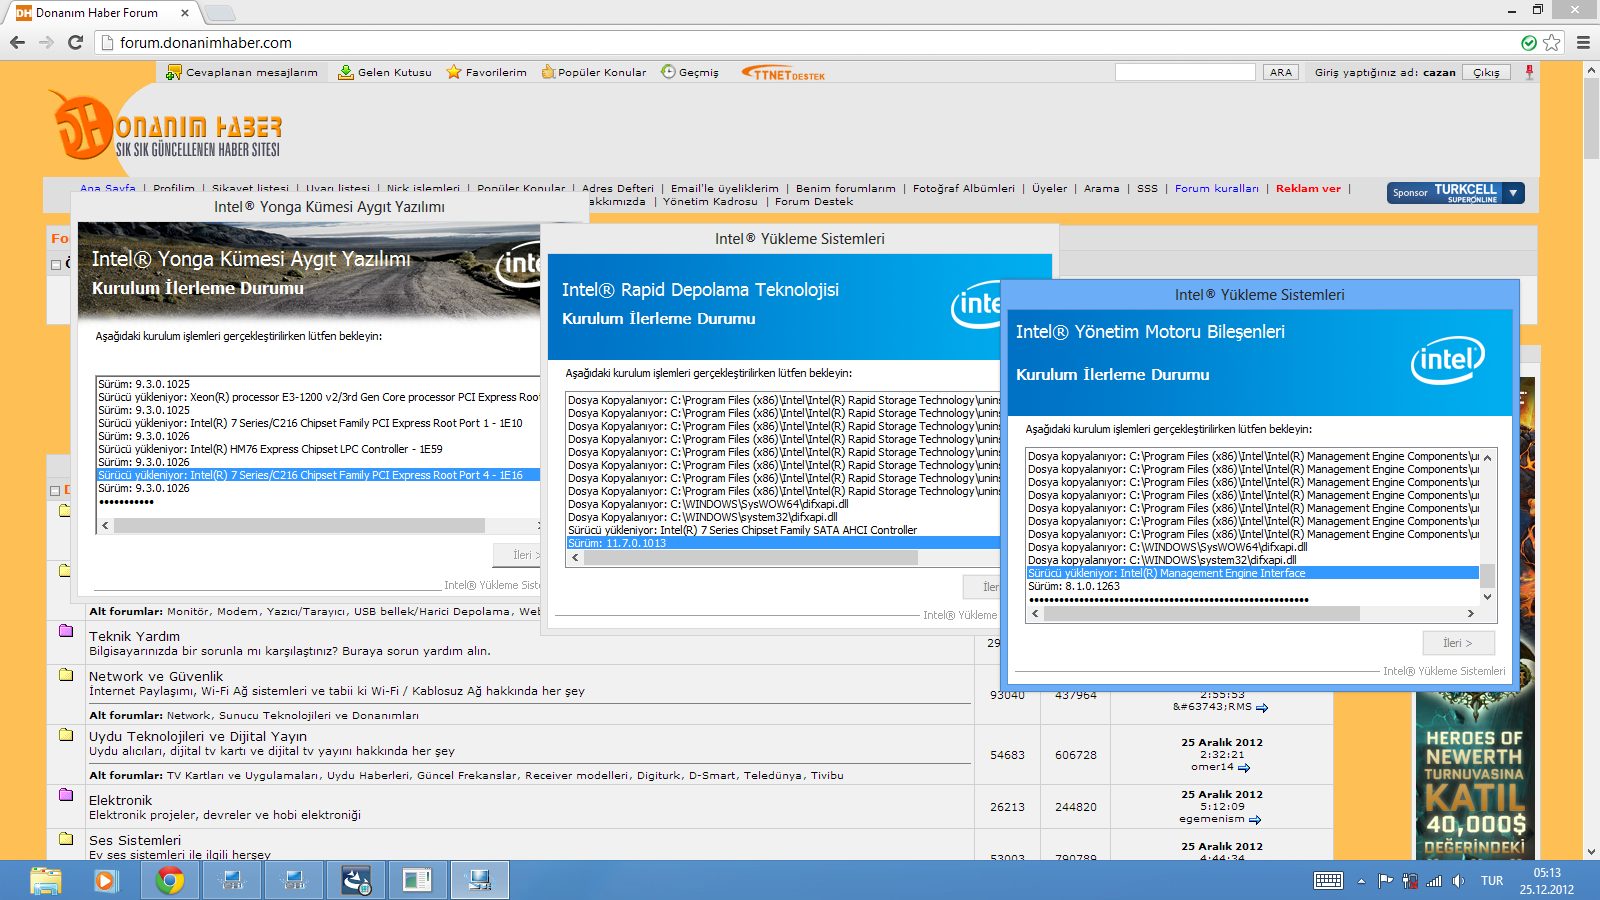Switch to Chrome in taskbar
The height and width of the screenshot is (900, 1600).
170,881
